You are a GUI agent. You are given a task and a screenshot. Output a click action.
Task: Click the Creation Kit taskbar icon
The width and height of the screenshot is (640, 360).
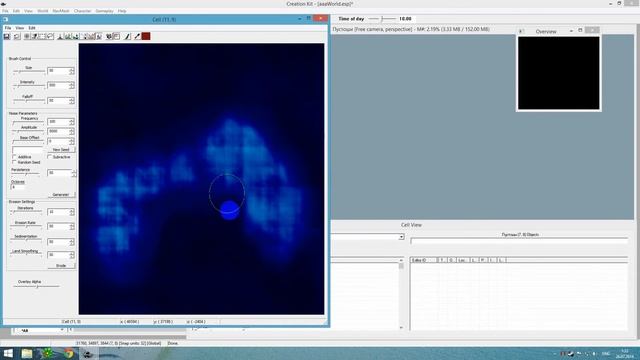[x=88, y=353]
